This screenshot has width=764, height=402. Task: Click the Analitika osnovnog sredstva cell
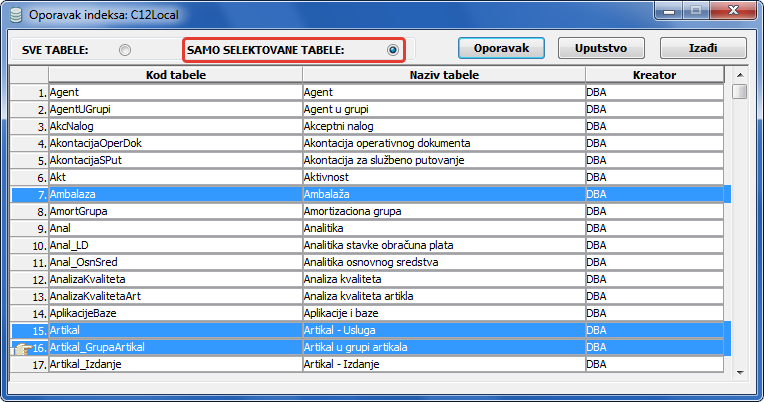(x=443, y=262)
